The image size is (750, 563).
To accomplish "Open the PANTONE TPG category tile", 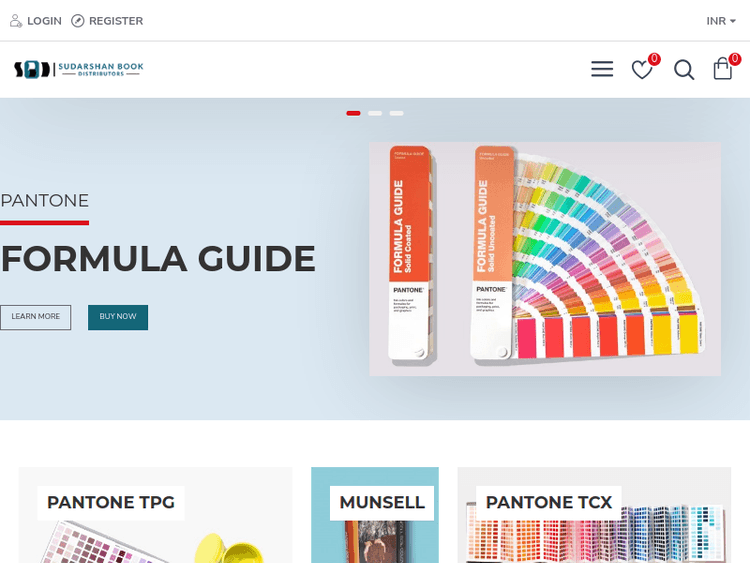I will [x=155, y=515].
